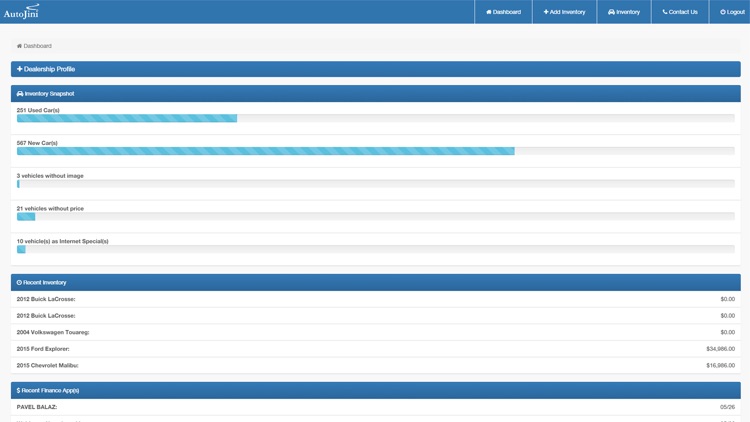Screen dimensions: 750x422
Task: Click the 3 vehicles without image bar
Action: (x=375, y=184)
